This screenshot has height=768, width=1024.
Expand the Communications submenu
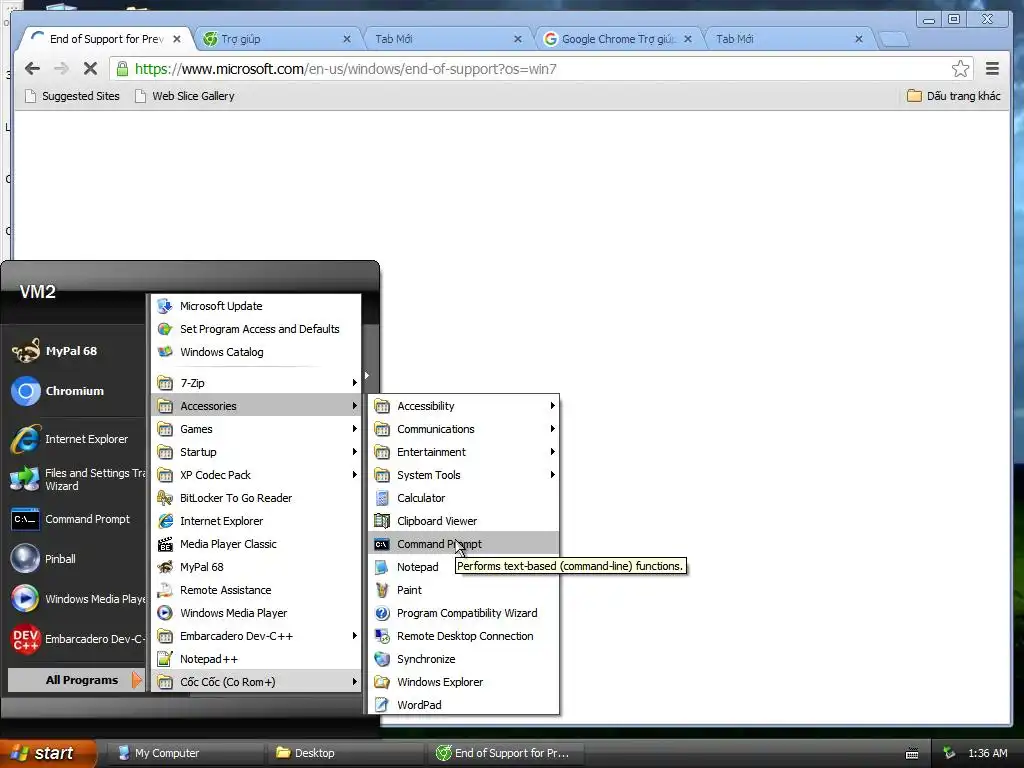(x=464, y=429)
